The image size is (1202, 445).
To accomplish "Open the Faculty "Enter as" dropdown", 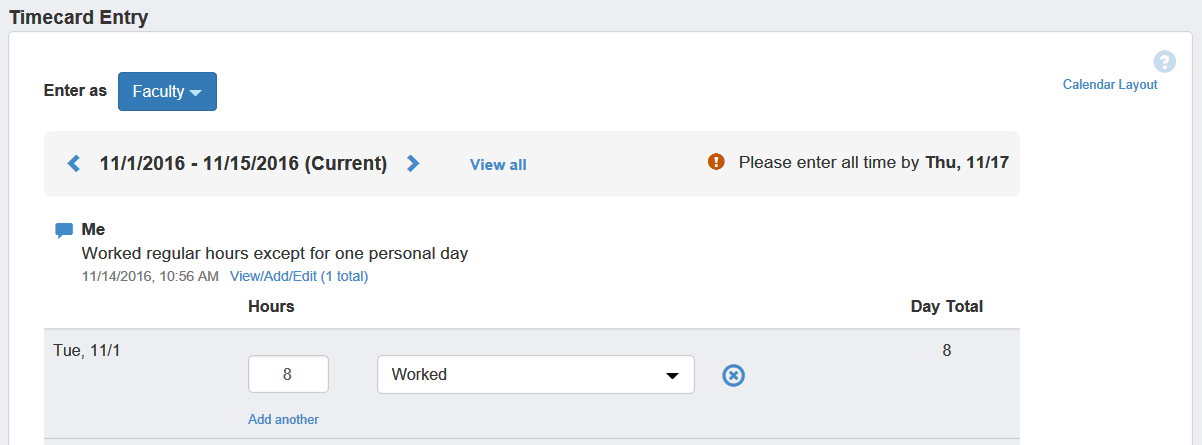I will (167, 92).
